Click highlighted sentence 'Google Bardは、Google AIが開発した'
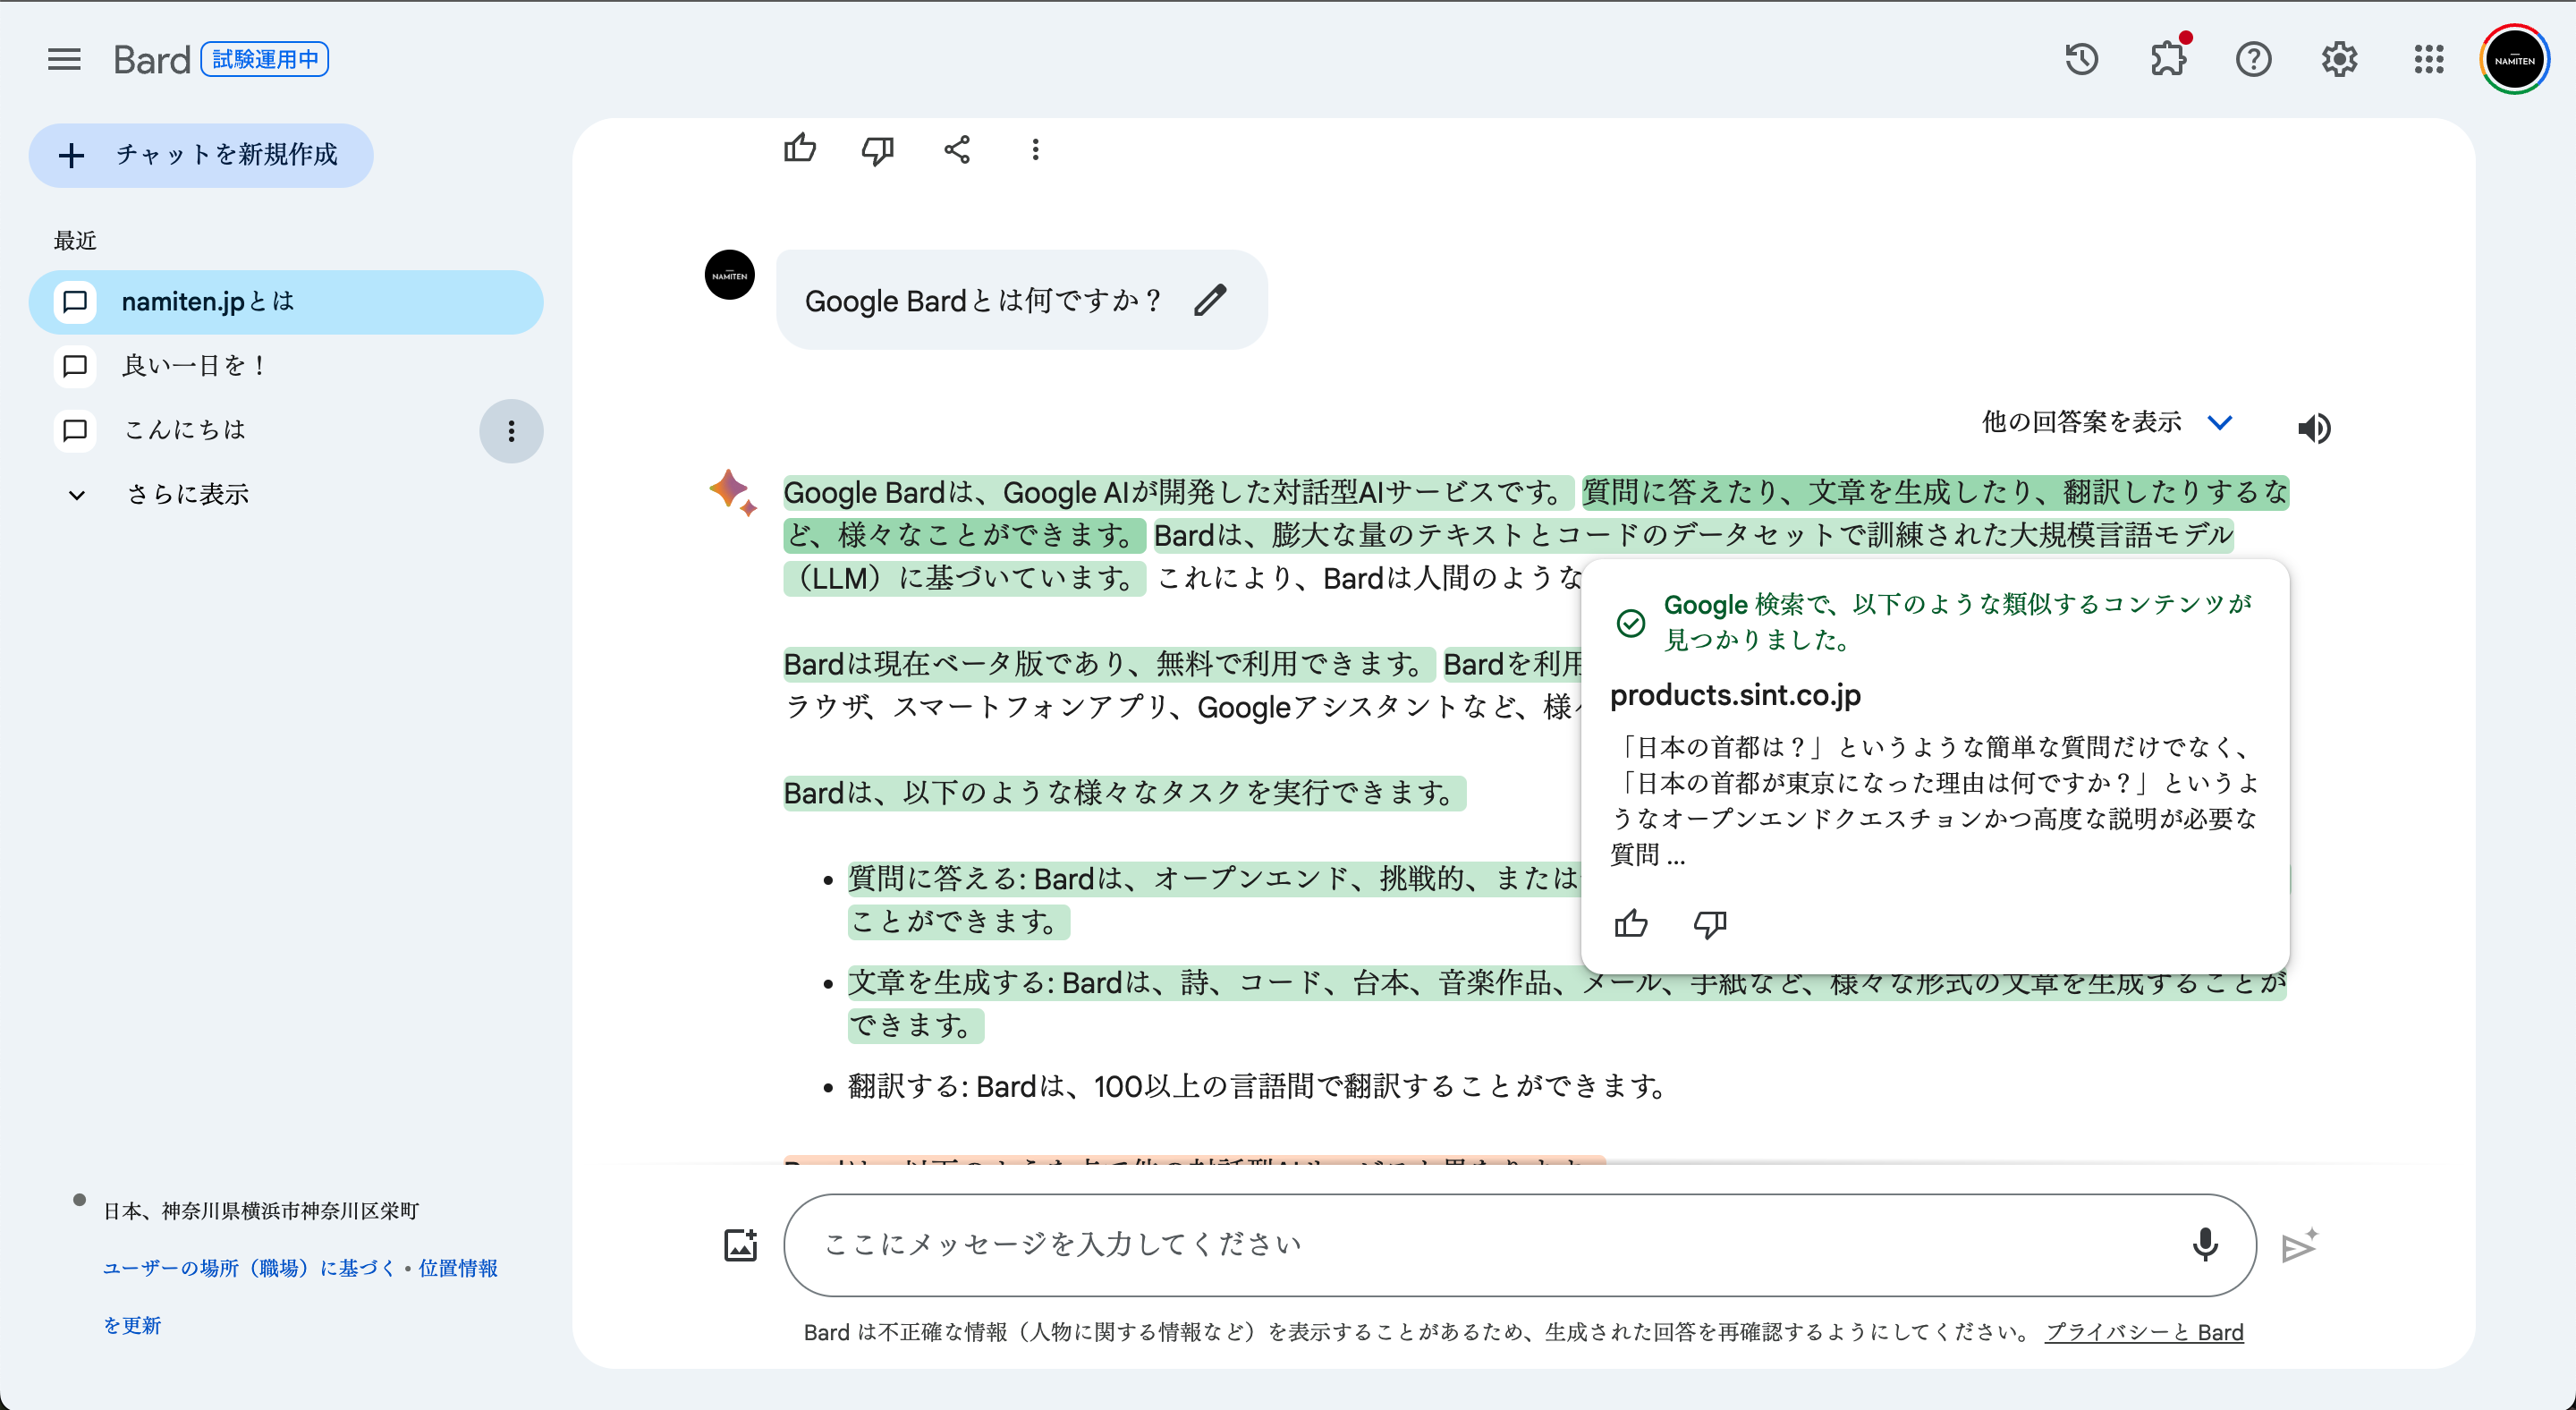The width and height of the screenshot is (2576, 1410). (1176, 492)
